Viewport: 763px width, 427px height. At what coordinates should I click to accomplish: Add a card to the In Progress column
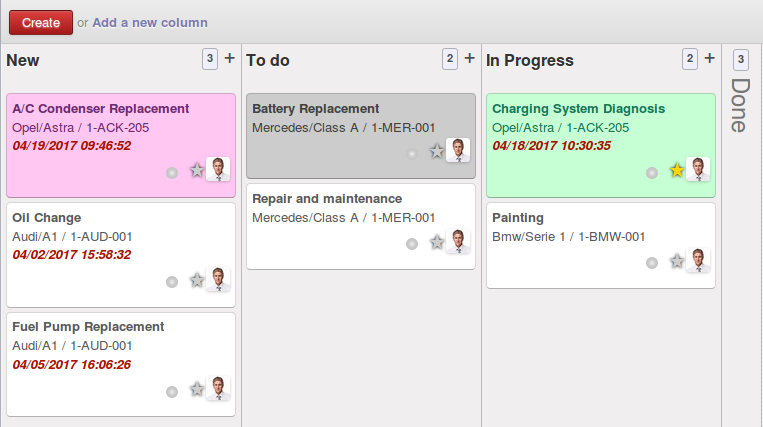[710, 59]
